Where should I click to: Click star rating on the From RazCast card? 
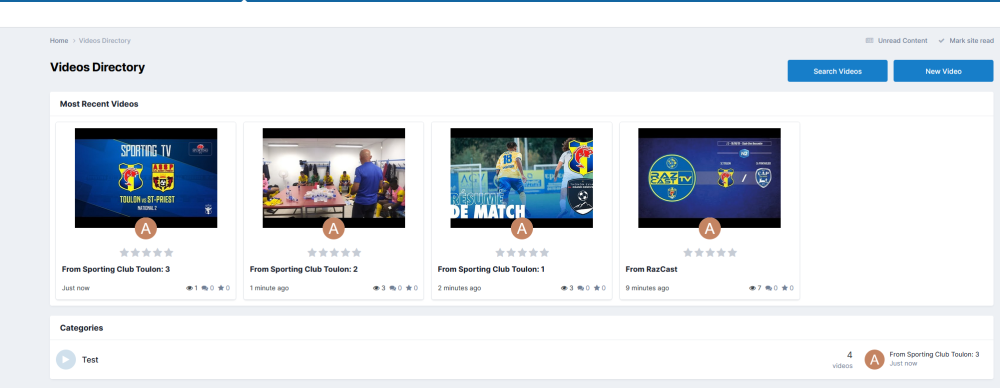(x=709, y=253)
